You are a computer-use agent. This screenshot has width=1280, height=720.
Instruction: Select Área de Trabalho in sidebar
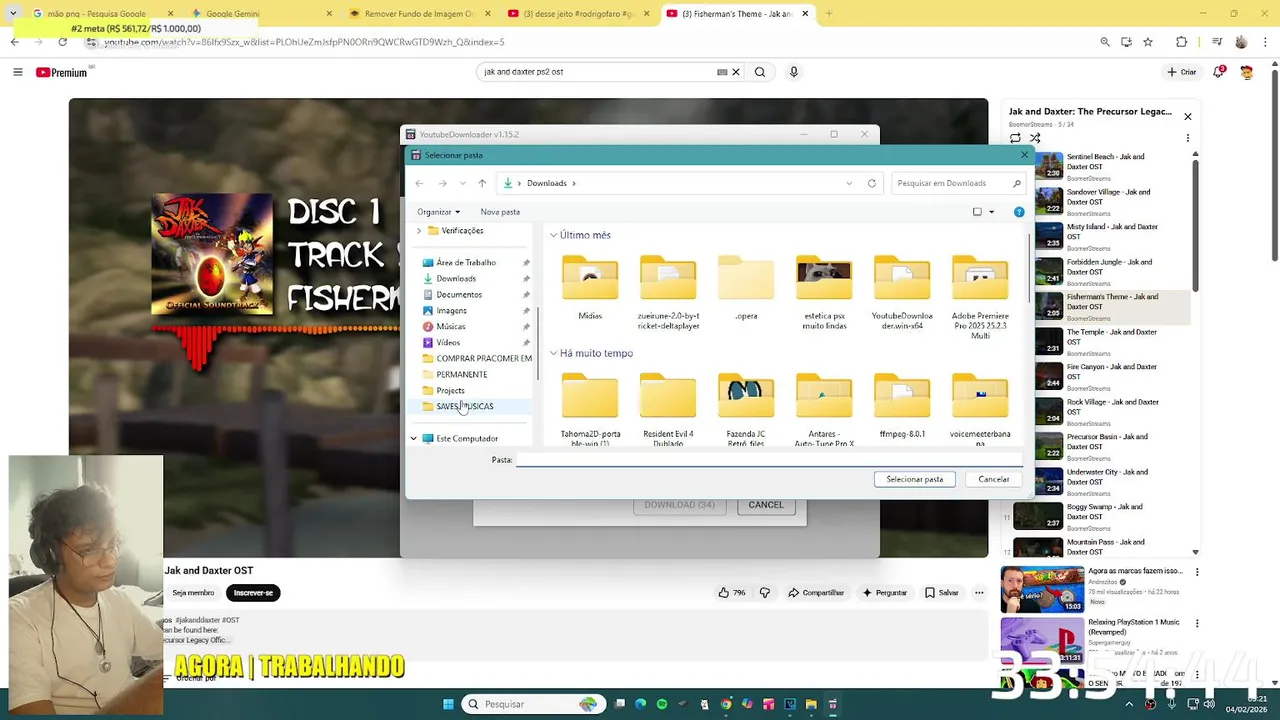point(466,262)
